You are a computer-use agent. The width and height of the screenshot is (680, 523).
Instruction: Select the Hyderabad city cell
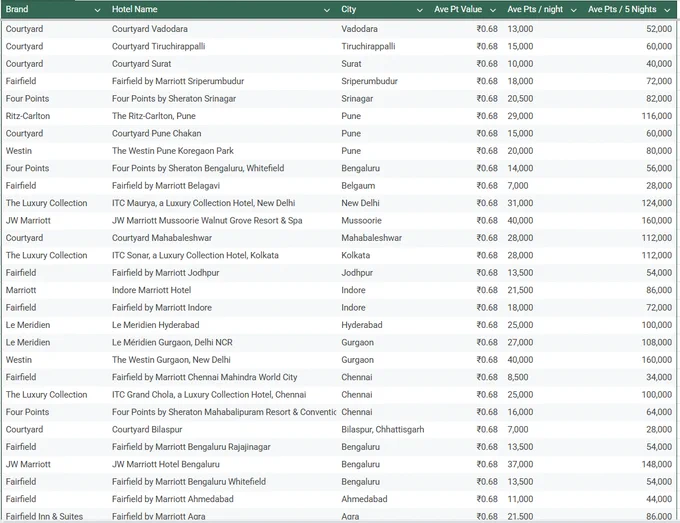(x=362, y=325)
